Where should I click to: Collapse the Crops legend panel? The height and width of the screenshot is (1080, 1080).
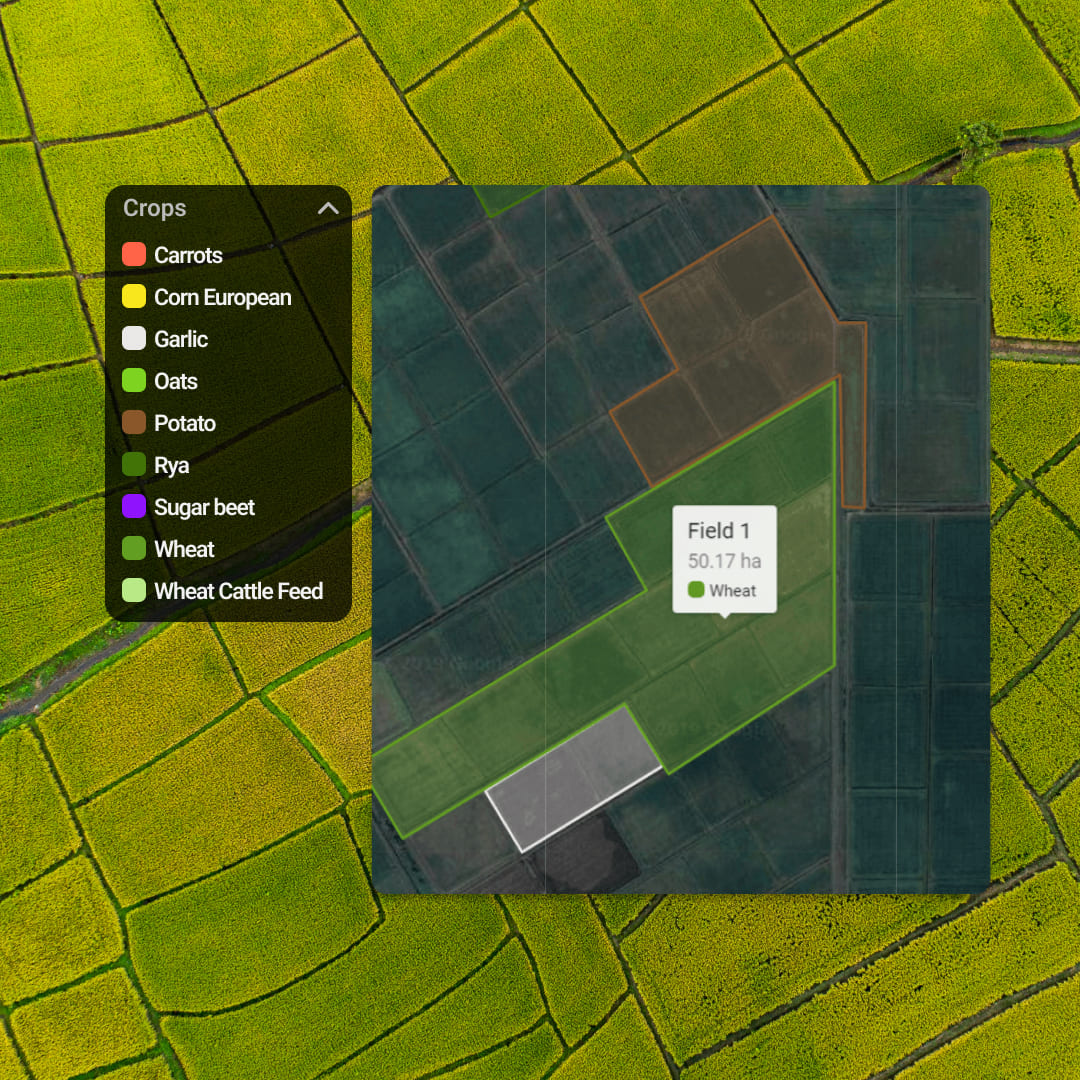(x=328, y=209)
